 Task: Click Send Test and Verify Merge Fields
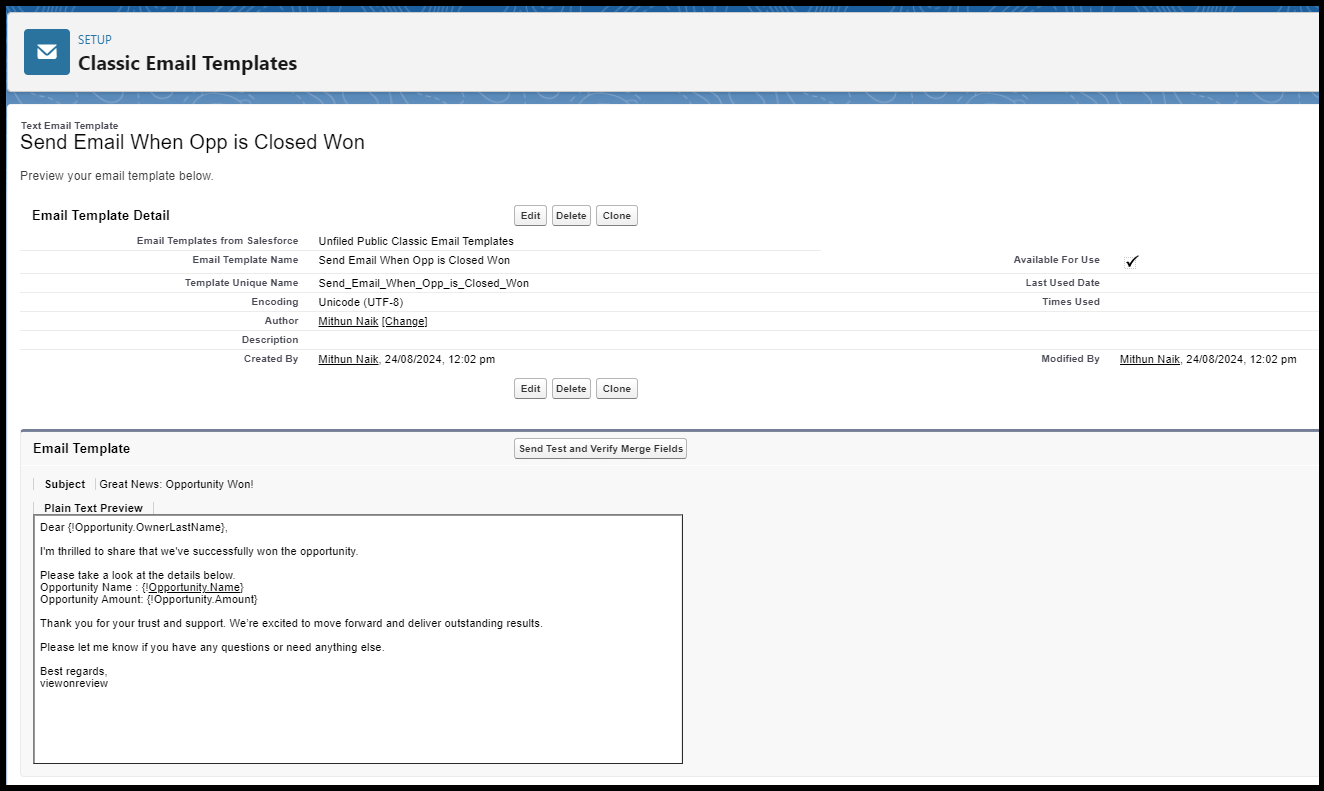click(600, 449)
